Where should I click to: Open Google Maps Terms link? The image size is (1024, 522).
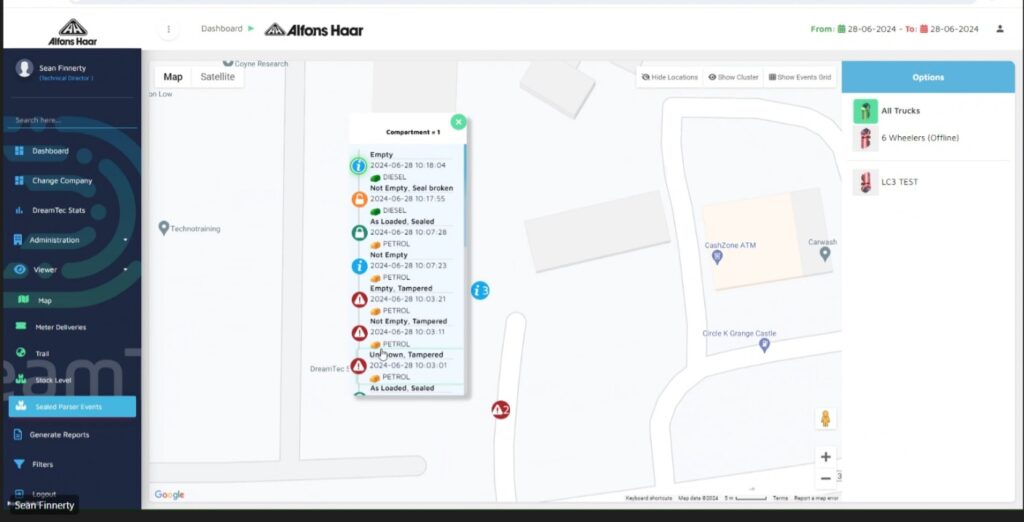click(x=780, y=498)
